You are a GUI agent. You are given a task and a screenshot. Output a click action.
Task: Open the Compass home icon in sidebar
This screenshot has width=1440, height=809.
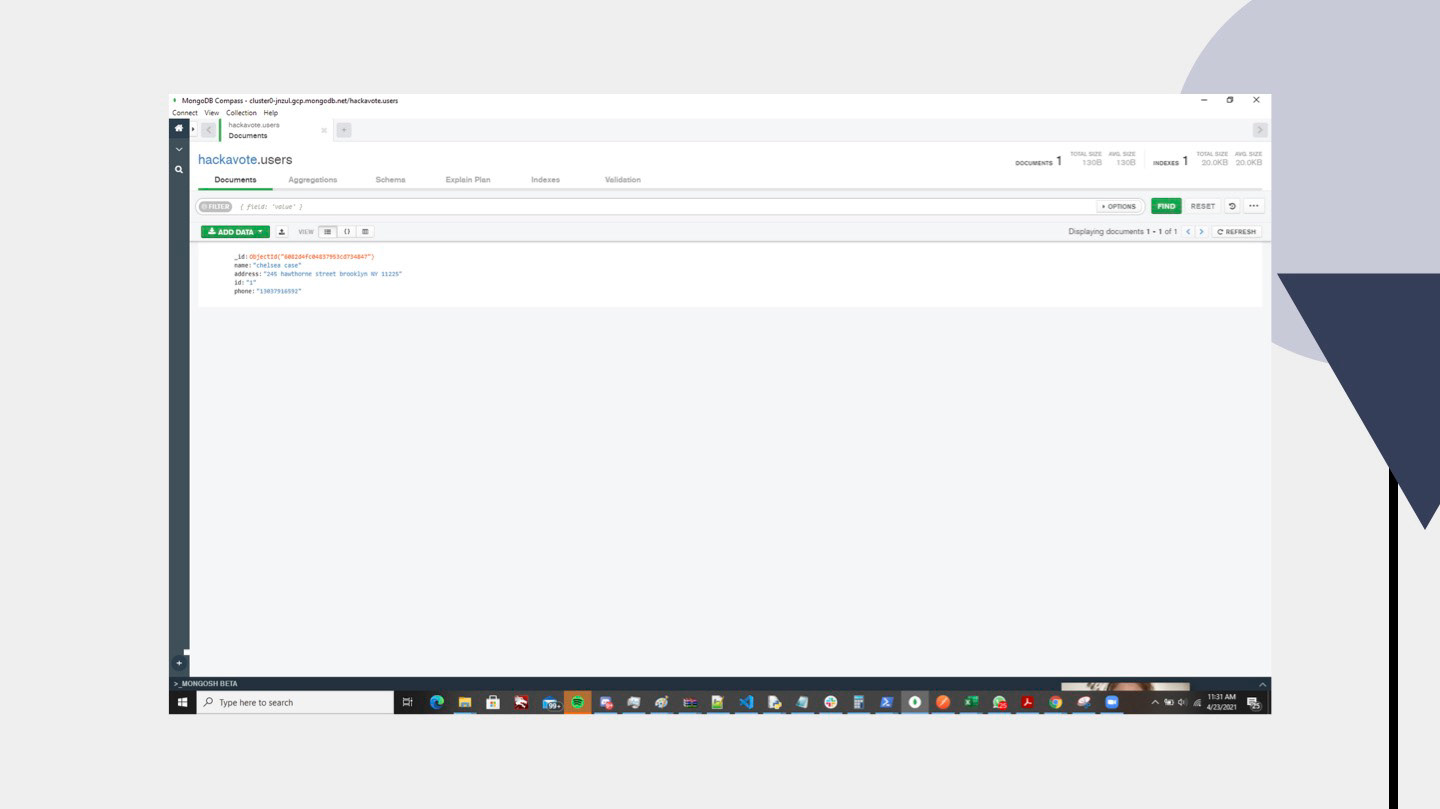[179, 128]
